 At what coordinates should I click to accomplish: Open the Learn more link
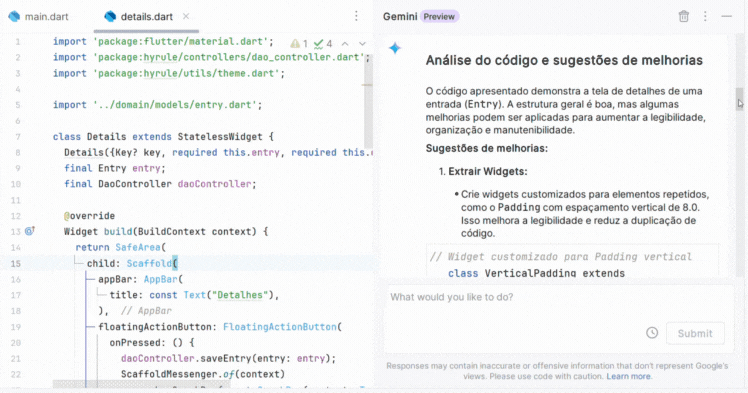628,376
